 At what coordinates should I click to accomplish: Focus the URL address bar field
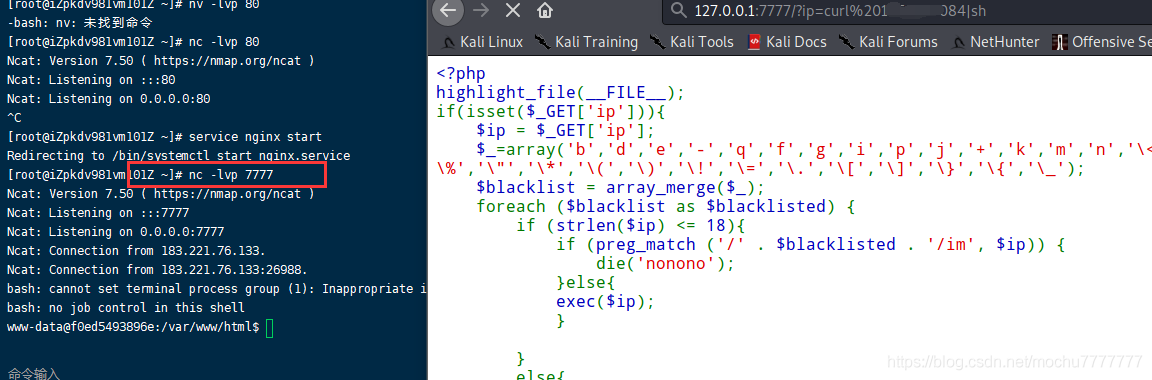coord(907,11)
